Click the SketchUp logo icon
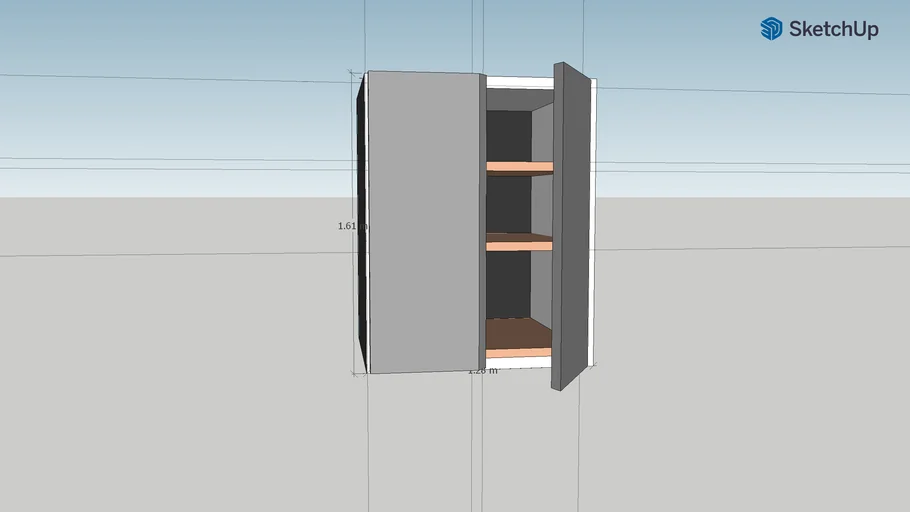Viewport: 910px width, 512px height. [771, 29]
